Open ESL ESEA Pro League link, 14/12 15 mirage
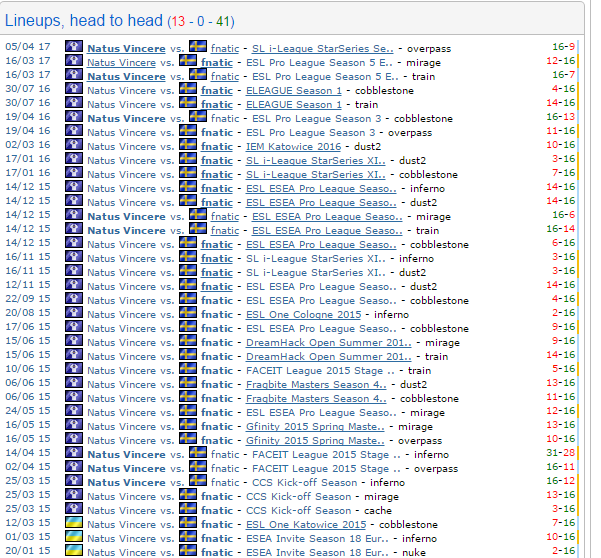The height and width of the screenshot is (558, 601). (327, 217)
